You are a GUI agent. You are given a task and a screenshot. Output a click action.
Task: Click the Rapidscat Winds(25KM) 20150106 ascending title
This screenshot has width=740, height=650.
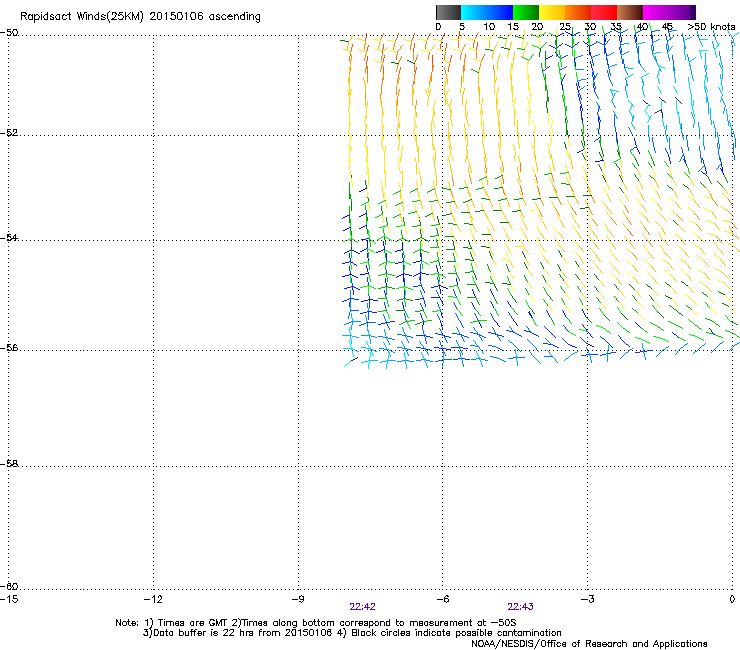[x=140, y=17]
